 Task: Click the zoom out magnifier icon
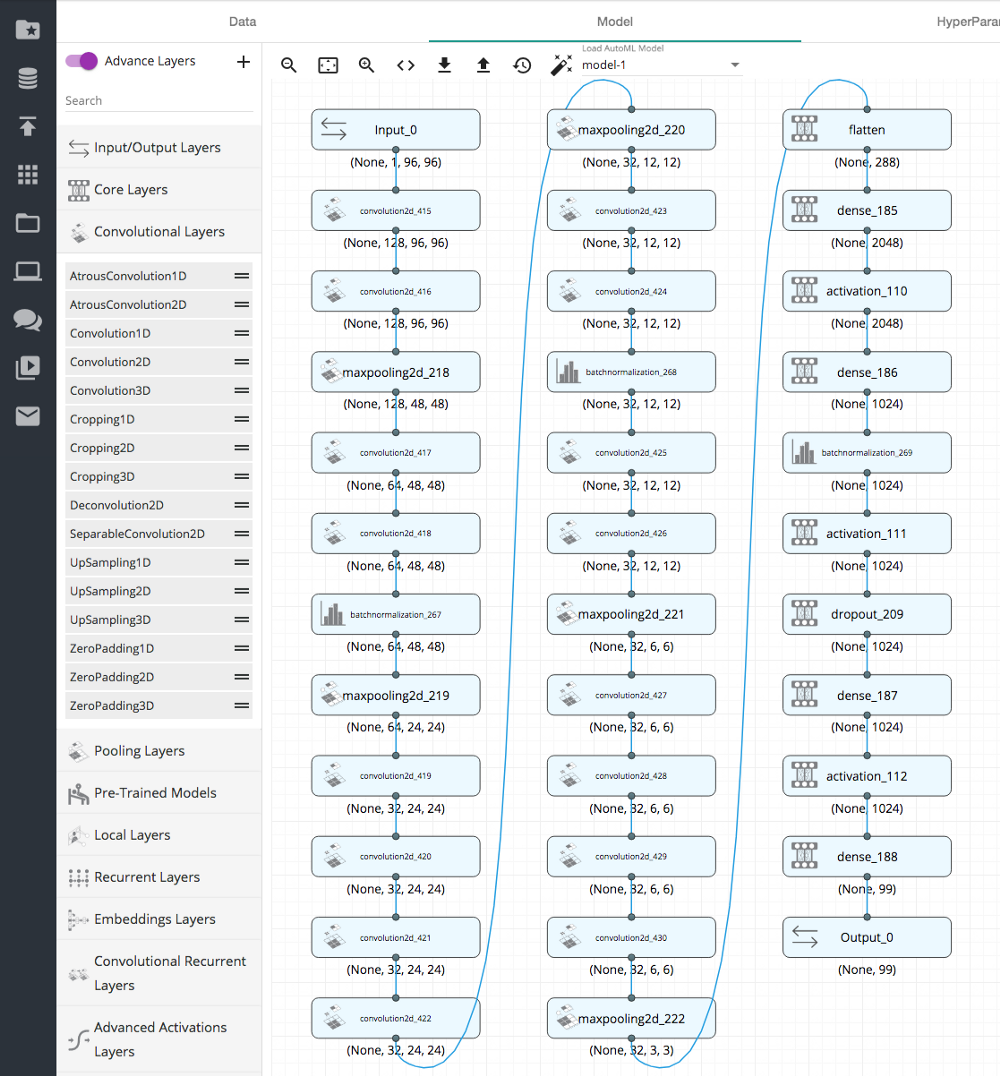tap(289, 65)
